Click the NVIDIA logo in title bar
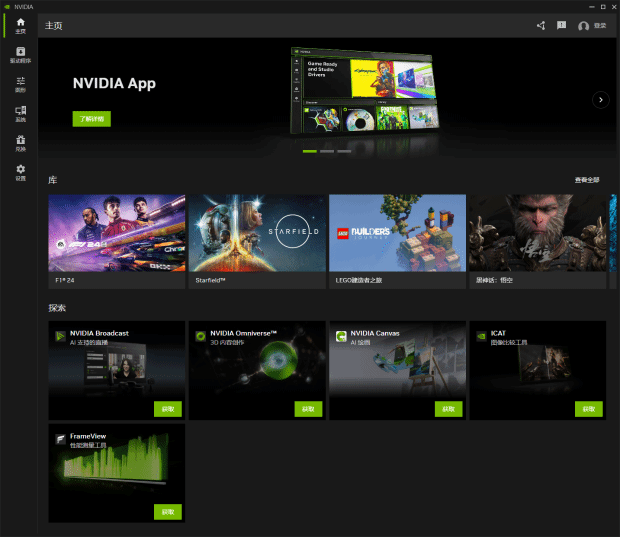 (7, 7)
